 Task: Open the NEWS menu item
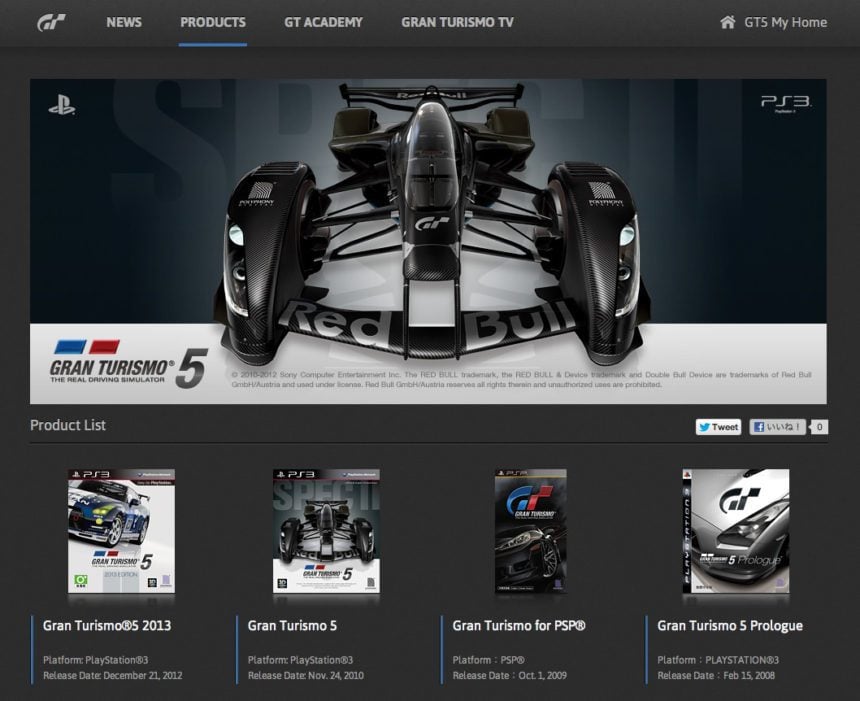[124, 22]
